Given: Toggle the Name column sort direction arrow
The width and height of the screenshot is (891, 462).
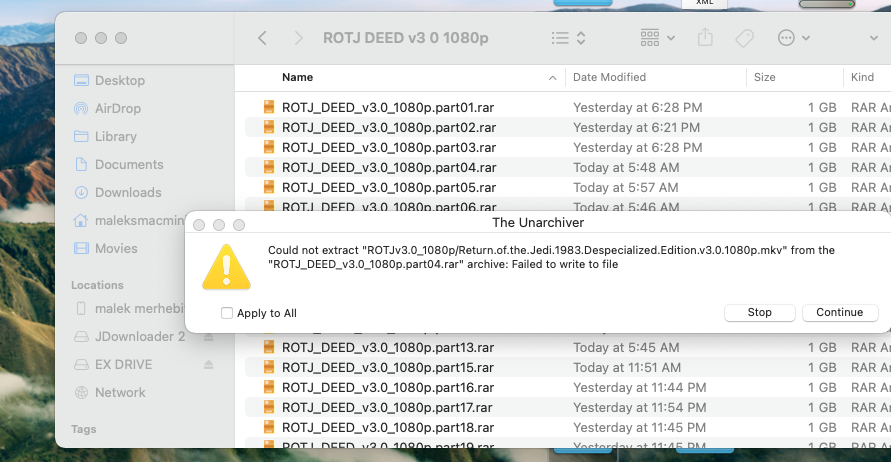Looking at the screenshot, I should (x=552, y=78).
